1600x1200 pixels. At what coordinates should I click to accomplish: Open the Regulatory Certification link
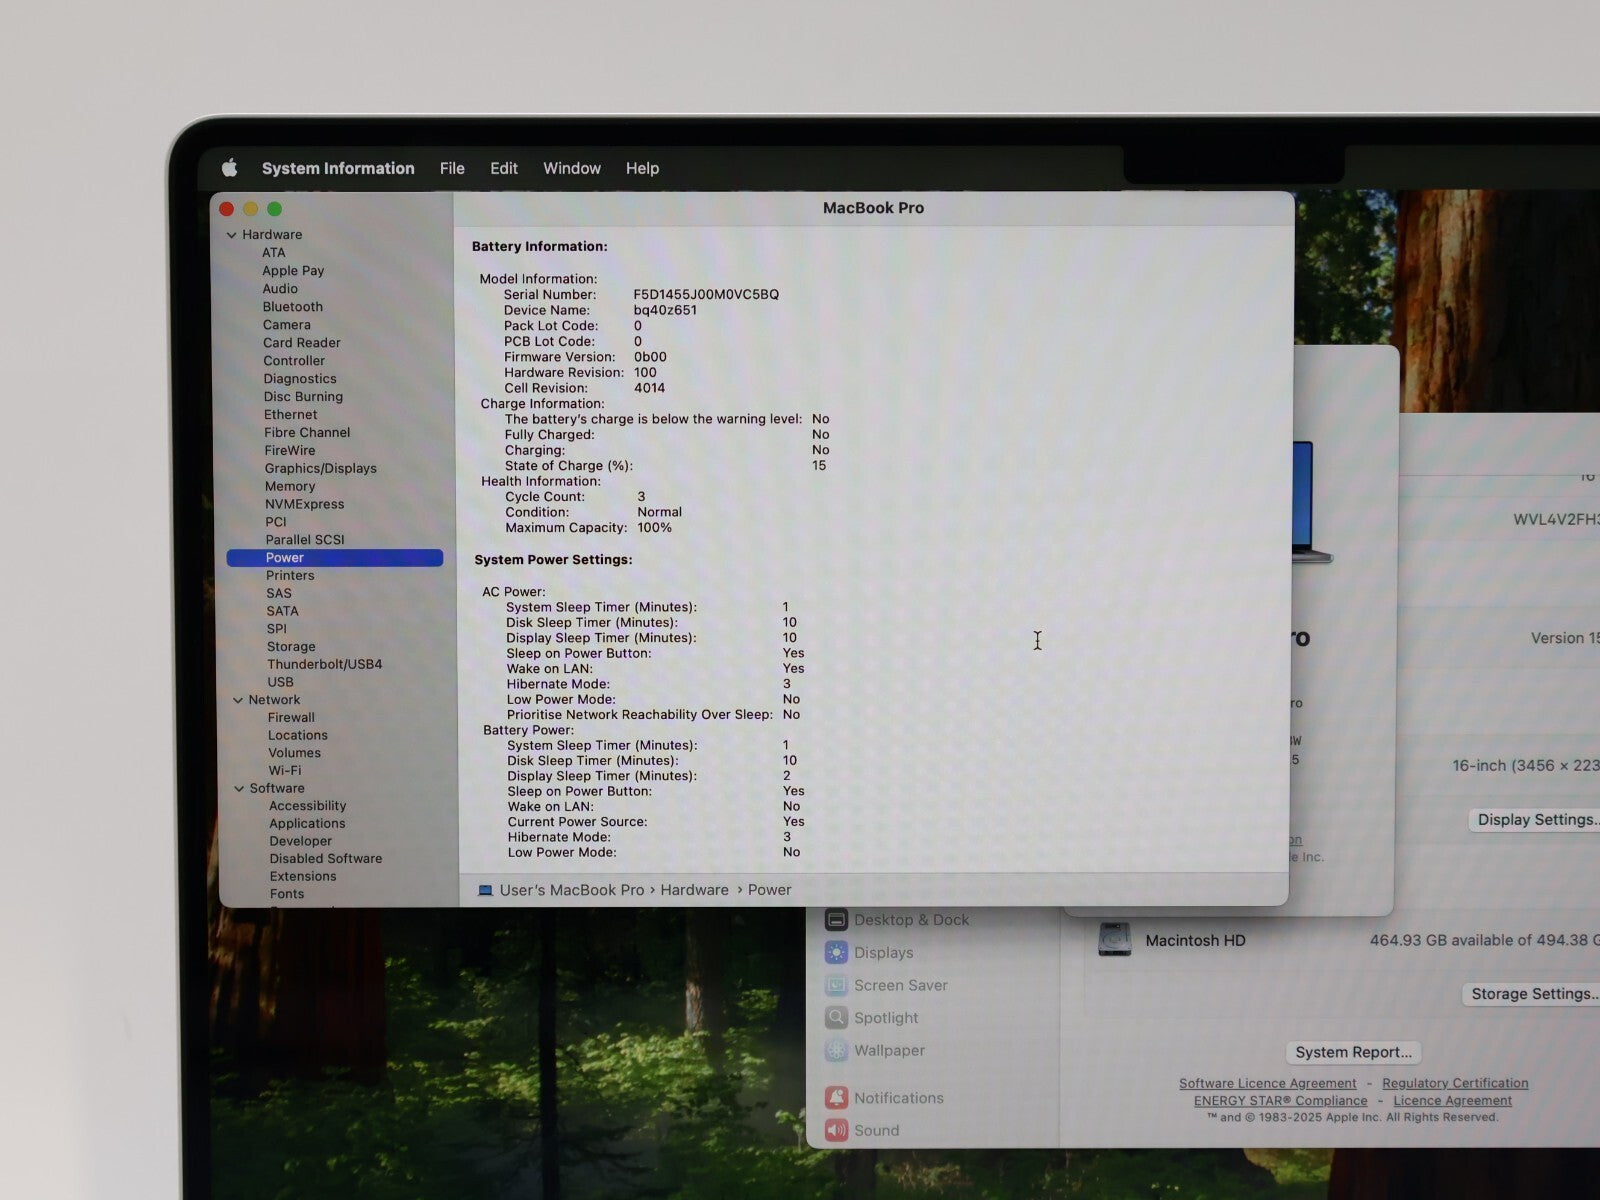(1455, 1083)
